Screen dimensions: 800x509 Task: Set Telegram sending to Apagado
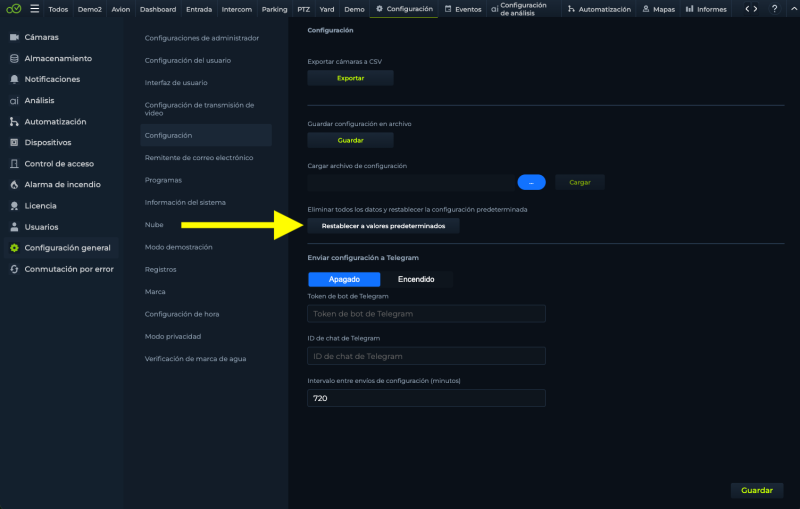[x=344, y=279]
